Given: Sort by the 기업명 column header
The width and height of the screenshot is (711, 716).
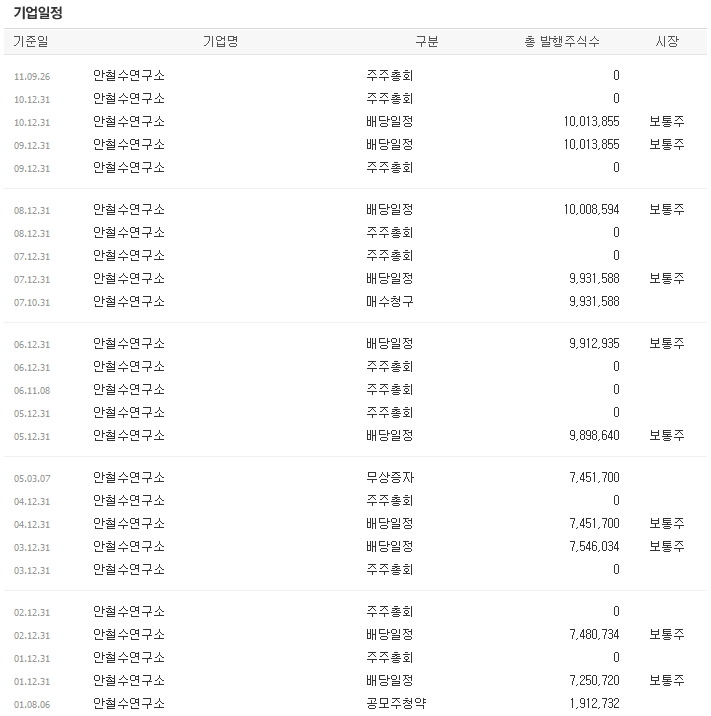Looking at the screenshot, I should point(220,42).
